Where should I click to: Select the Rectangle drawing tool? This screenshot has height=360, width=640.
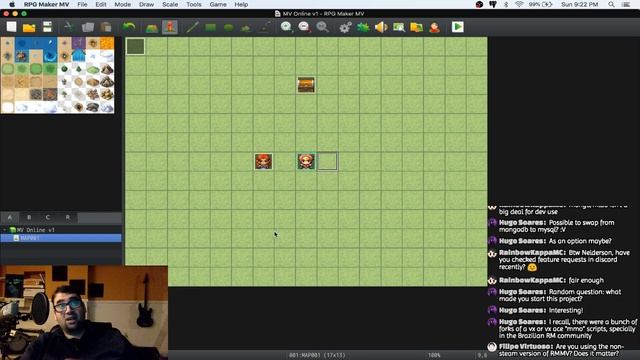tap(211, 27)
